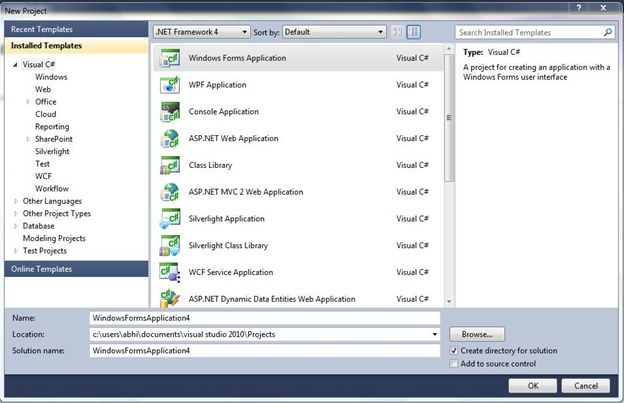Select the Workflow category

coord(52,189)
